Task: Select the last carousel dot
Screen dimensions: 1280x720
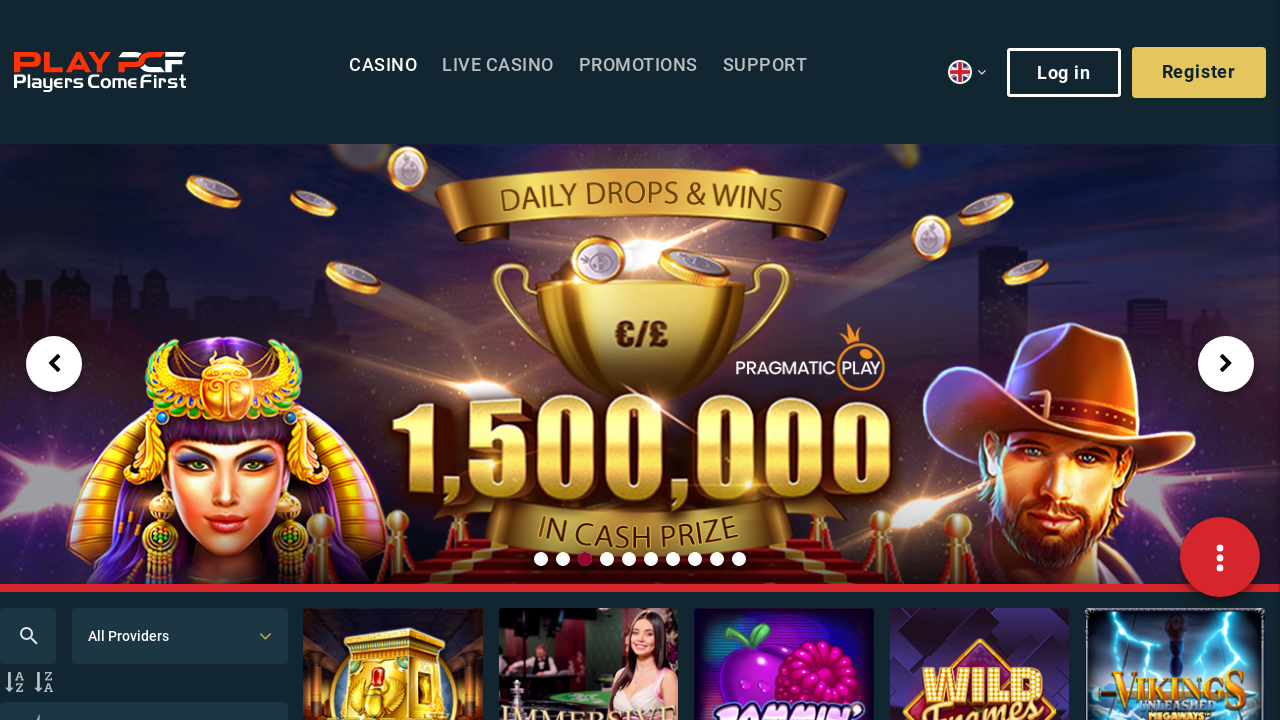Action: 739,559
